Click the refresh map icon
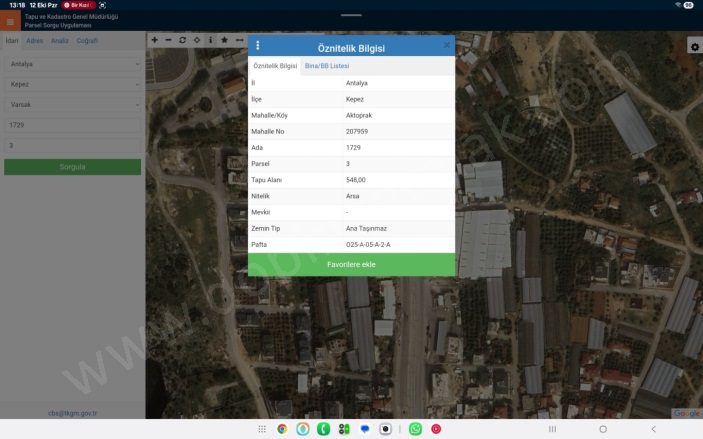The height and width of the screenshot is (439, 703). pos(182,40)
